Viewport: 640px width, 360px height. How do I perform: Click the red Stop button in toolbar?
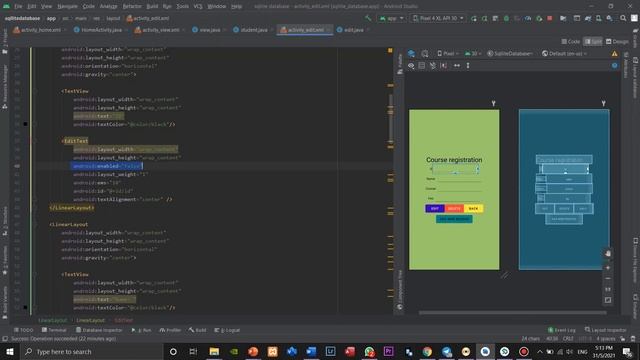point(550,18)
